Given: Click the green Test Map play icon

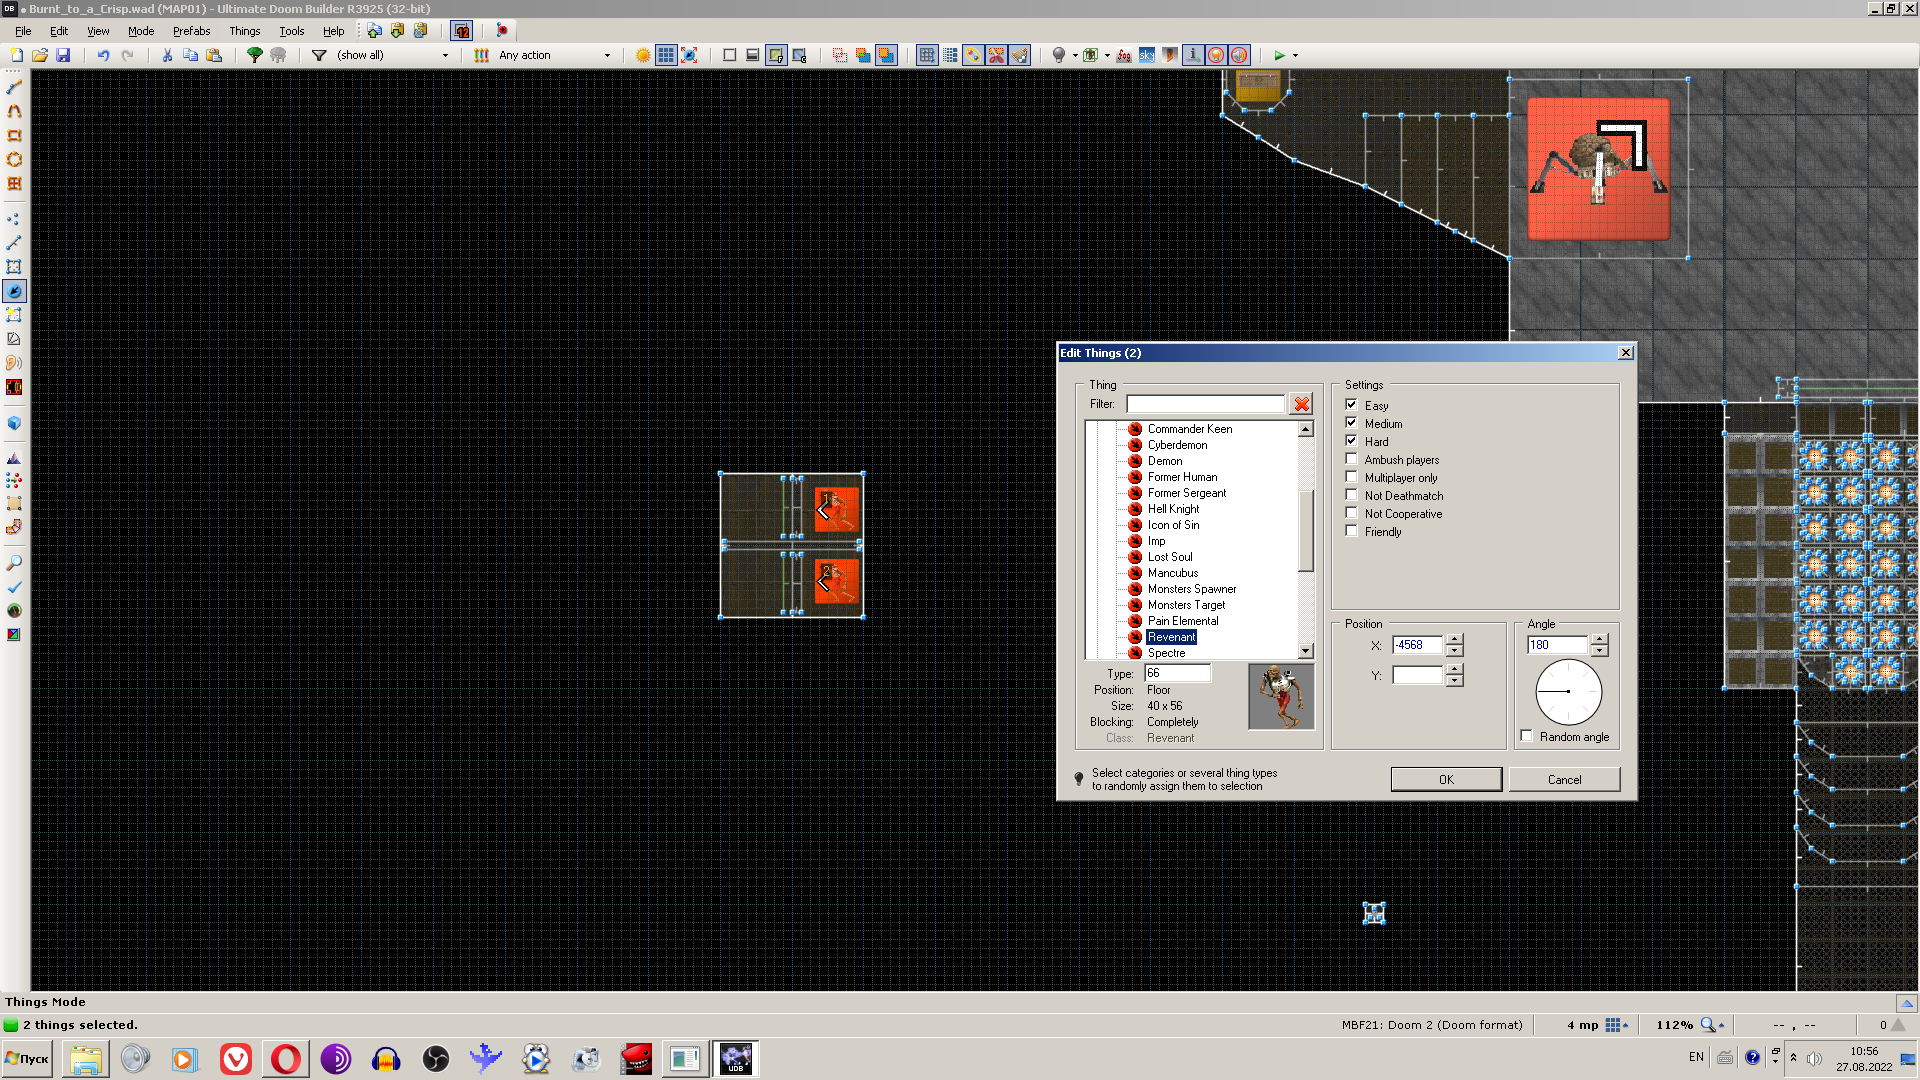Looking at the screenshot, I should coord(1279,55).
